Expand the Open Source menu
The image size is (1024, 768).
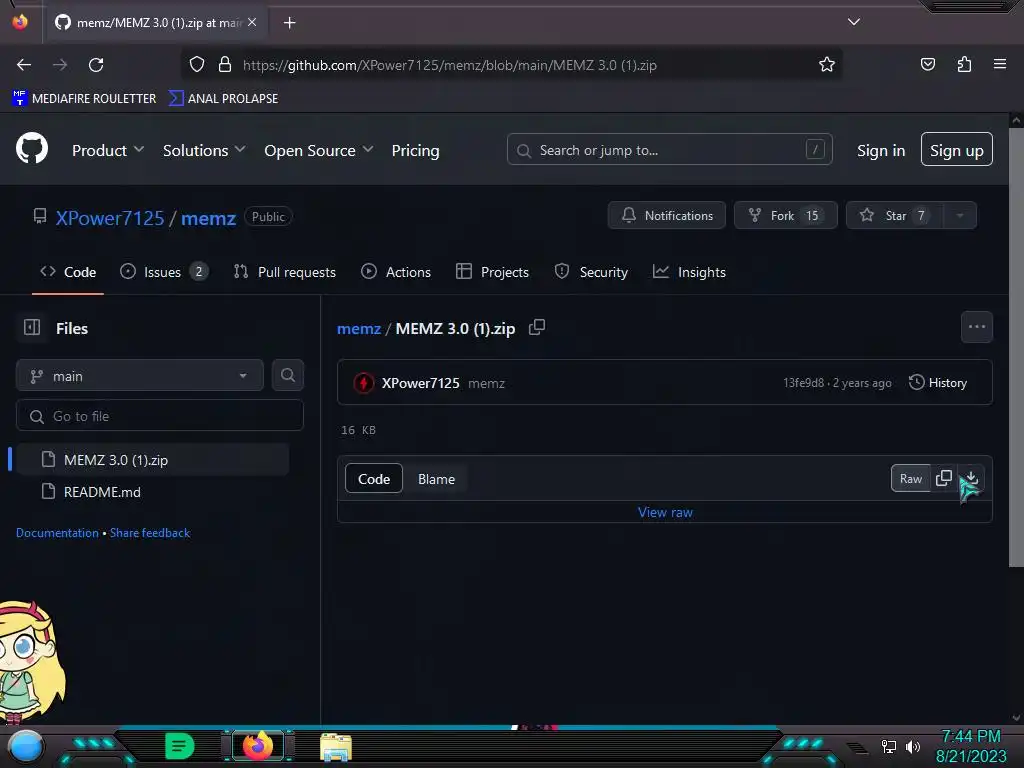click(x=319, y=150)
